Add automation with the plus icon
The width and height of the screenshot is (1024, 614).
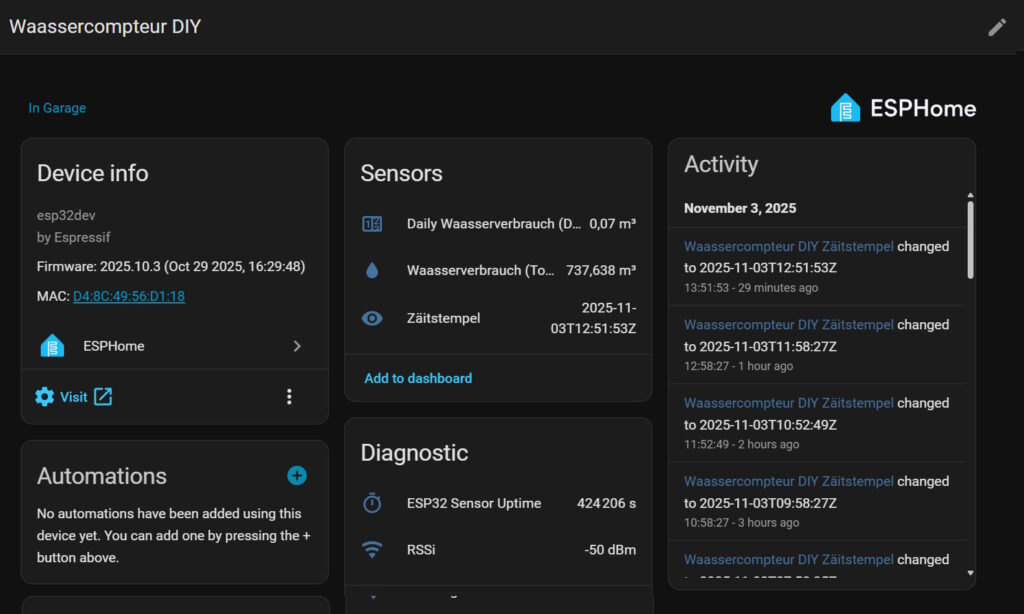pos(297,476)
